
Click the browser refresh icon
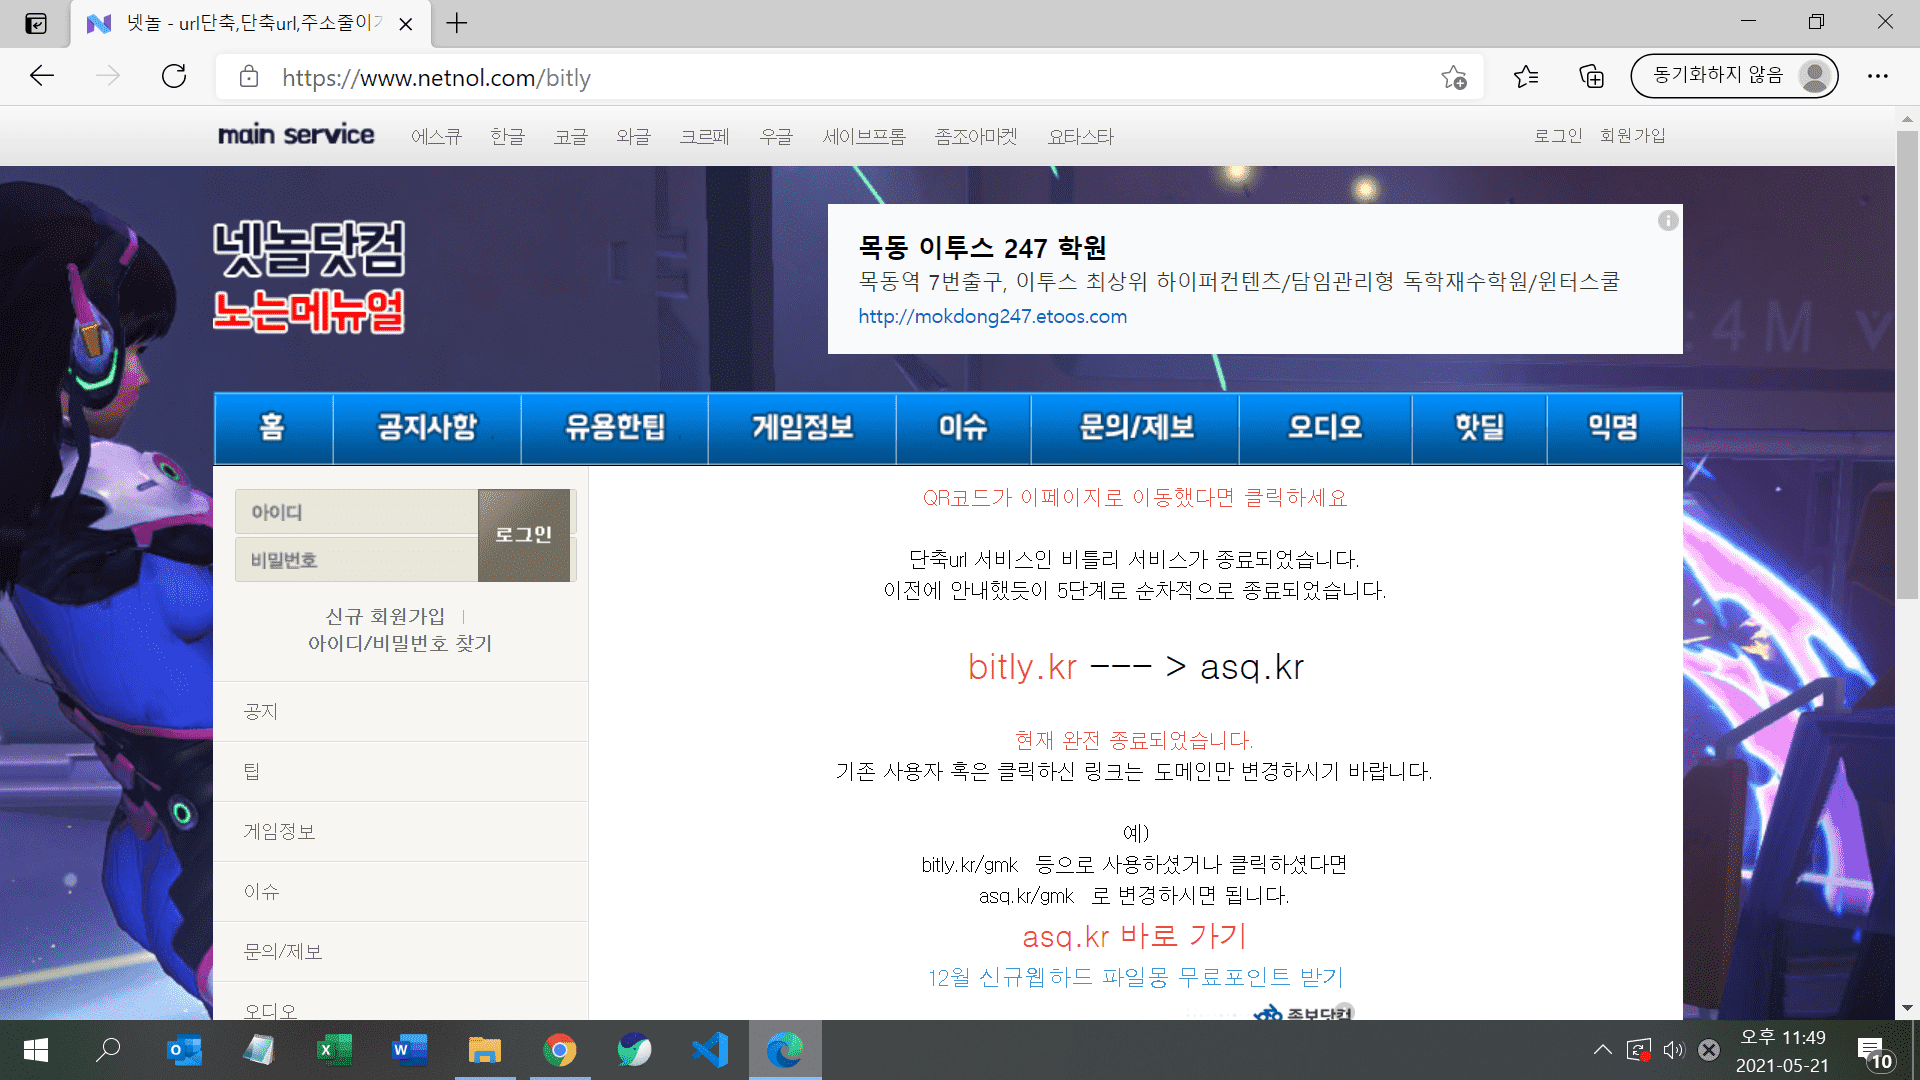[x=174, y=77]
